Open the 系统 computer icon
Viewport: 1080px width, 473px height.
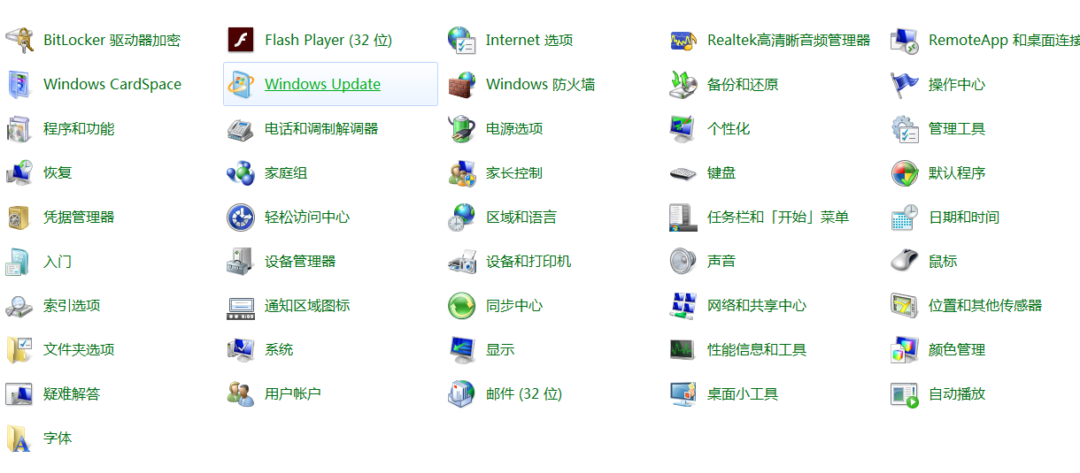pos(241,350)
